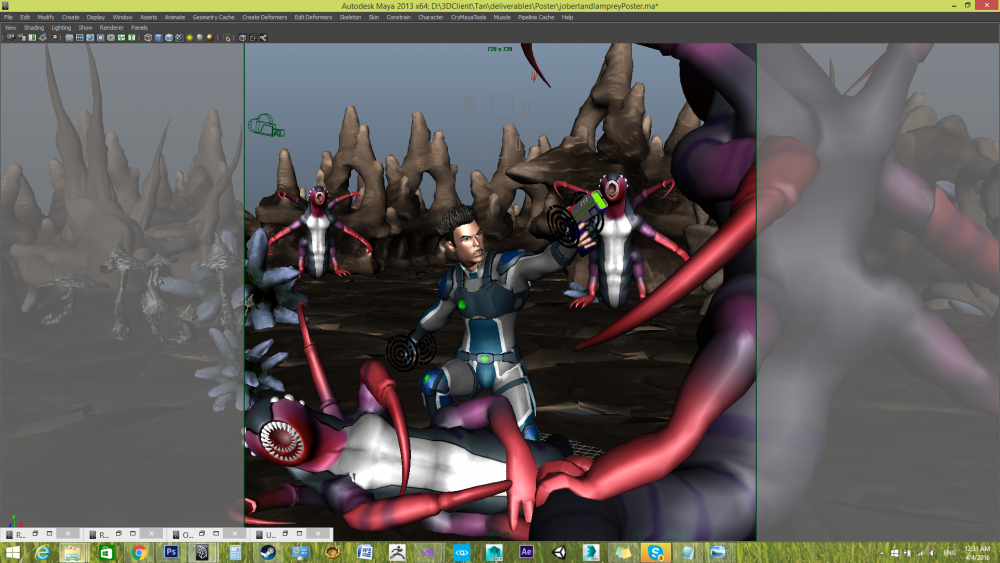Open Photoshop from the taskbar
Image resolution: width=1000 pixels, height=563 pixels.
[x=171, y=552]
